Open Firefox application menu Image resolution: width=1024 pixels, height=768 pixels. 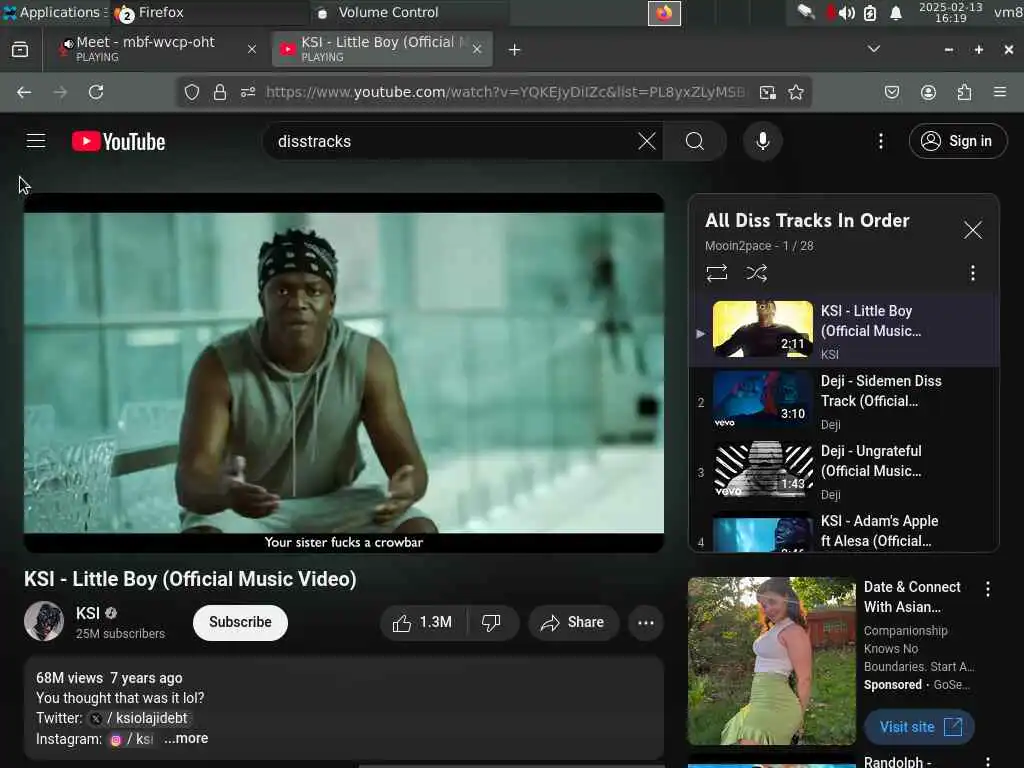point(999,92)
